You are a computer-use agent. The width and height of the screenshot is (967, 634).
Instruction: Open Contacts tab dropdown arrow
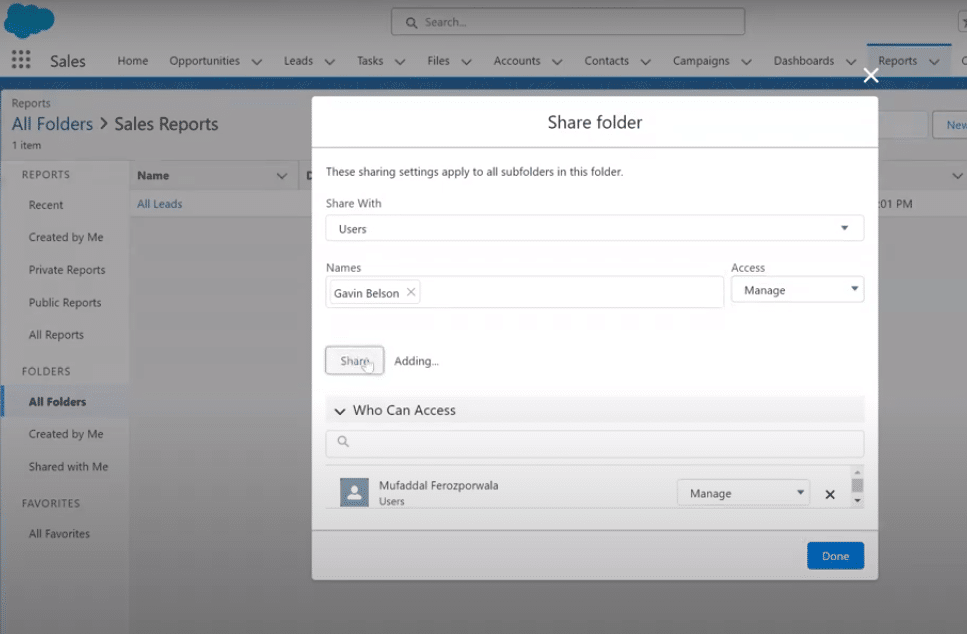tap(646, 62)
